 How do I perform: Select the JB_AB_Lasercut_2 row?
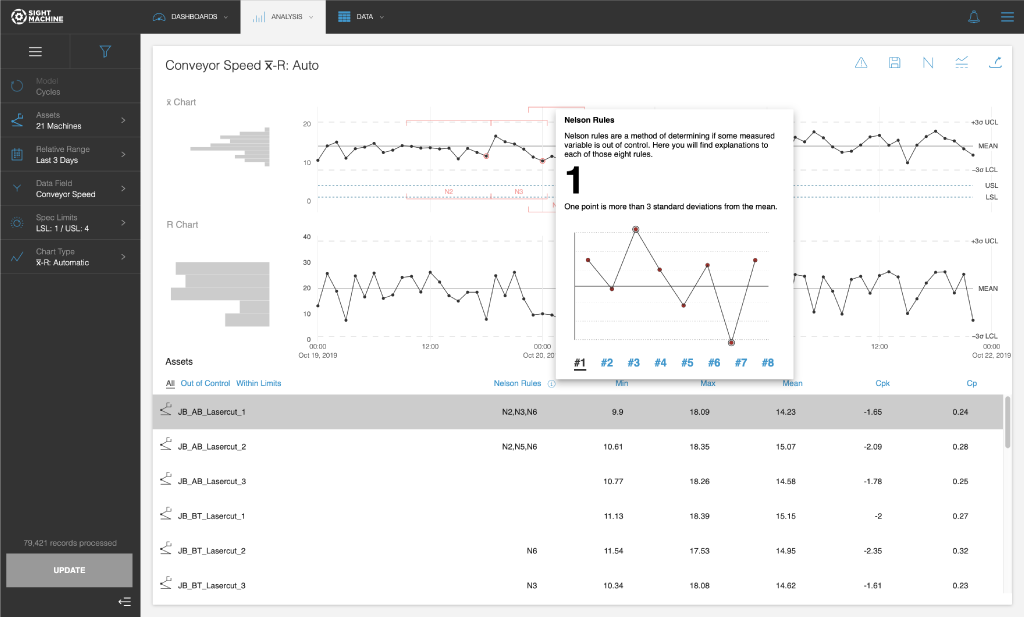(x=577, y=447)
